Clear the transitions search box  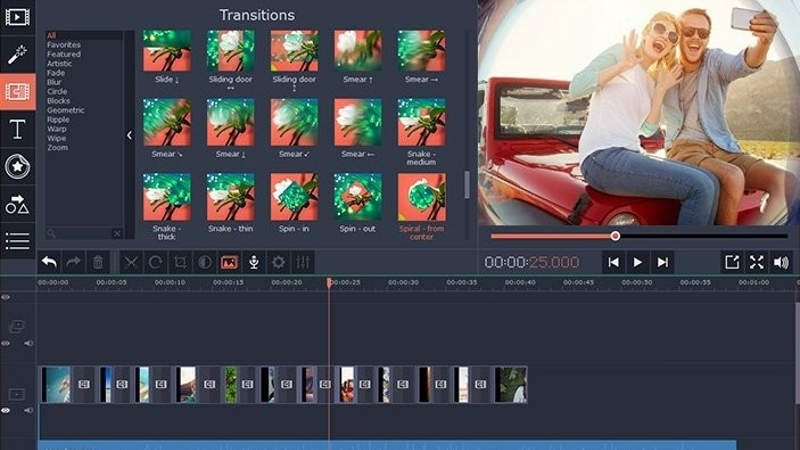(x=117, y=233)
